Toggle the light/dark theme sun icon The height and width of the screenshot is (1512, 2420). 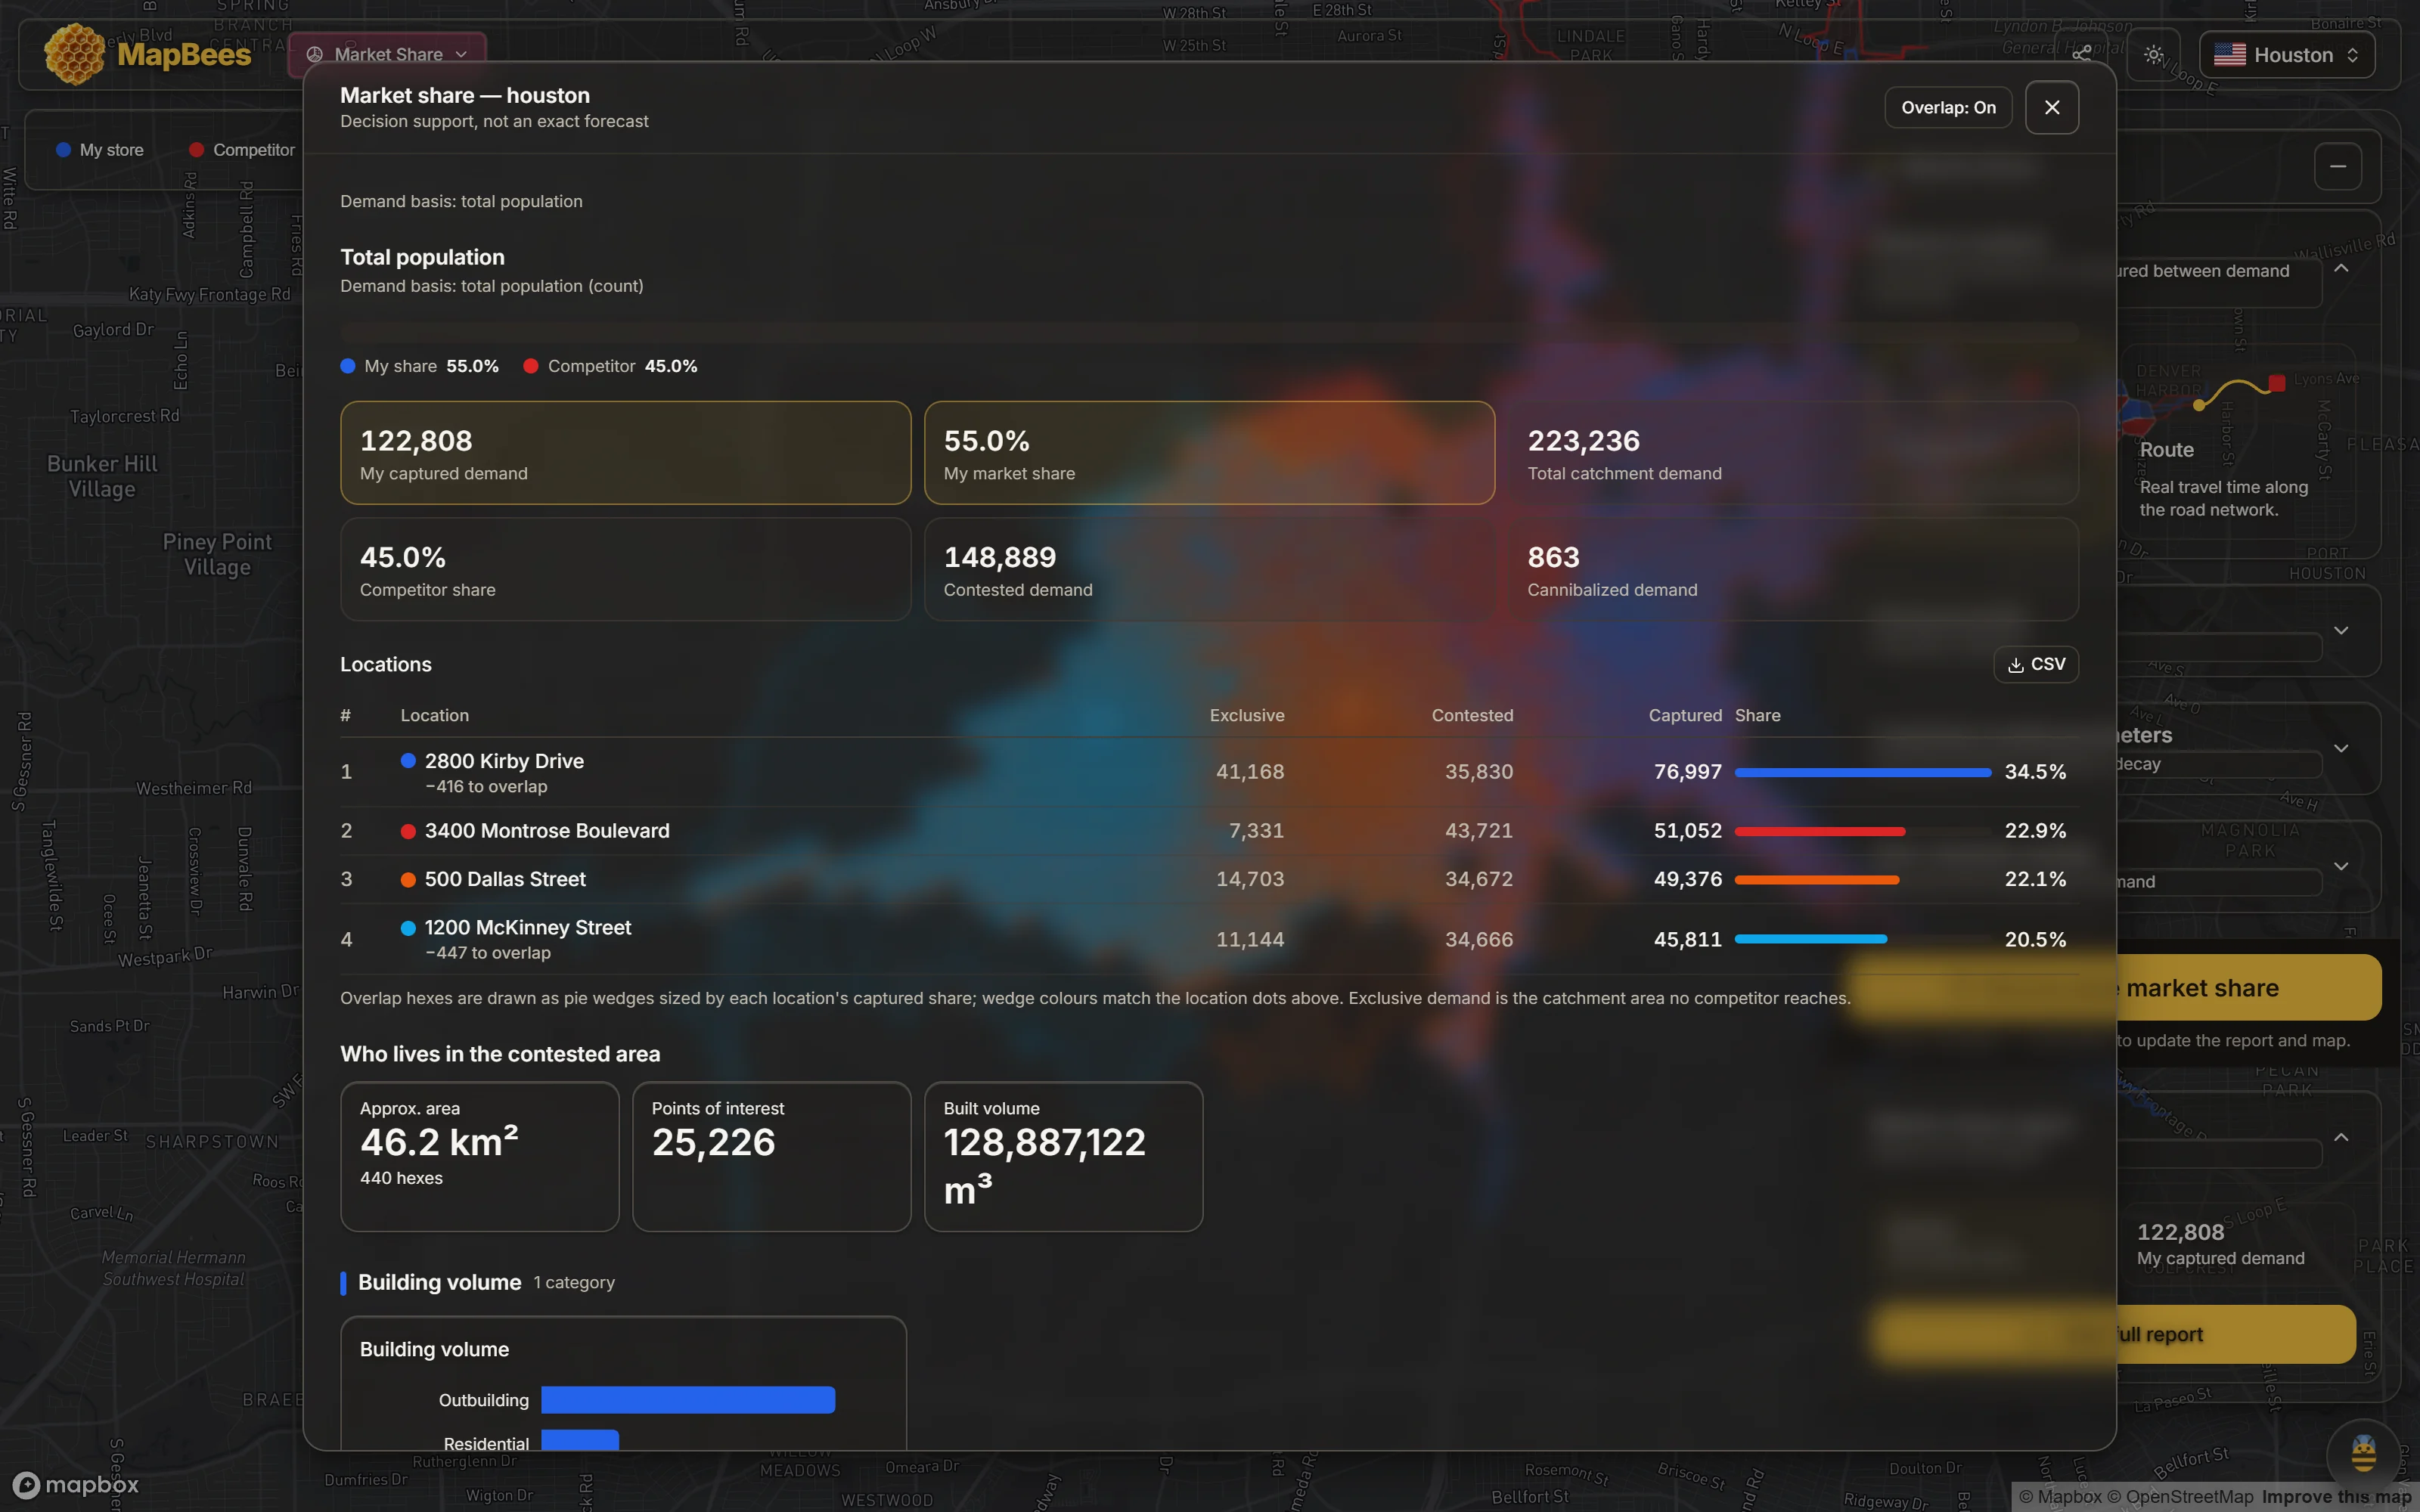[2154, 55]
